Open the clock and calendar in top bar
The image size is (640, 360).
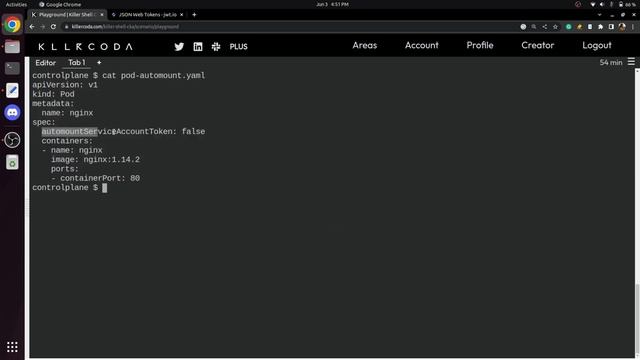tap(332, 4)
